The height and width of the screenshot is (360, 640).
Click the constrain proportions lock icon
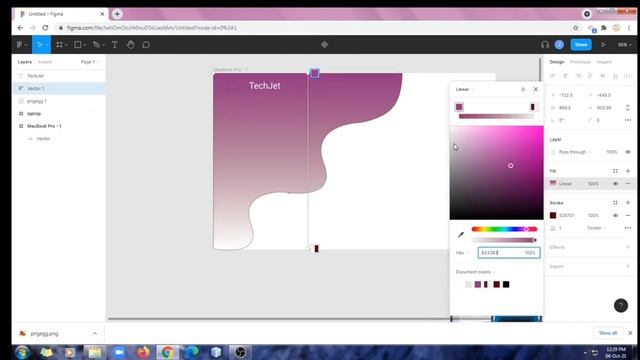(x=628, y=108)
